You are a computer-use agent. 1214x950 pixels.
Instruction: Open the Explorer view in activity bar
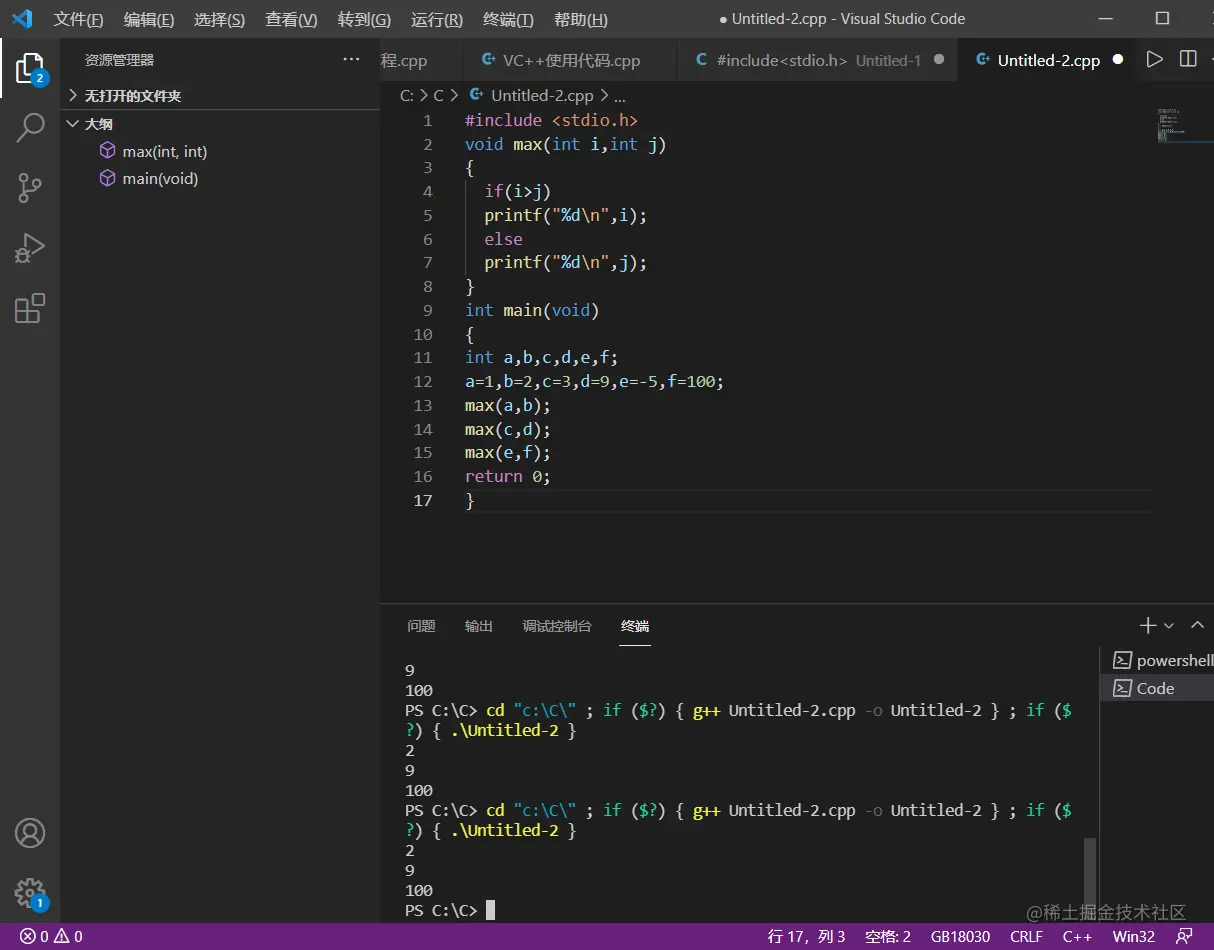(x=30, y=68)
